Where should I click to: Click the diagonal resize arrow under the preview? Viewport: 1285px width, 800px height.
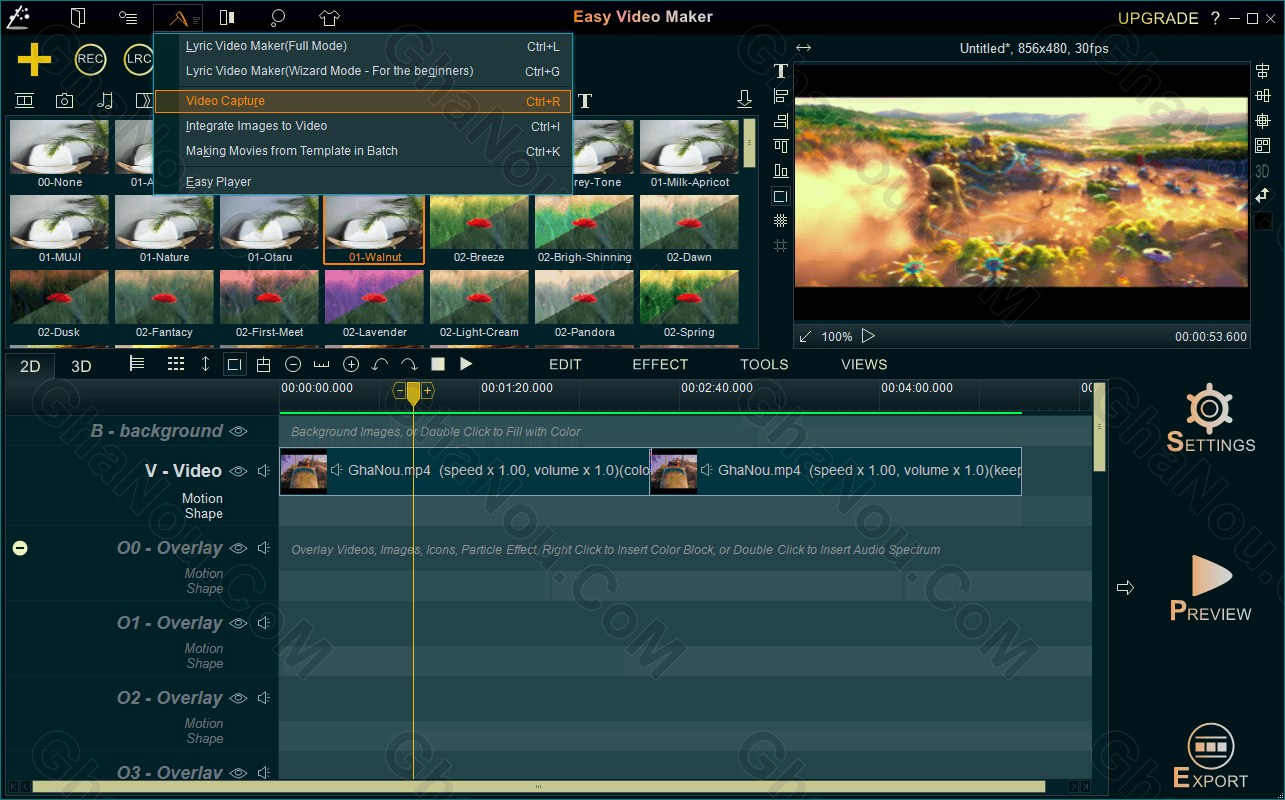806,336
